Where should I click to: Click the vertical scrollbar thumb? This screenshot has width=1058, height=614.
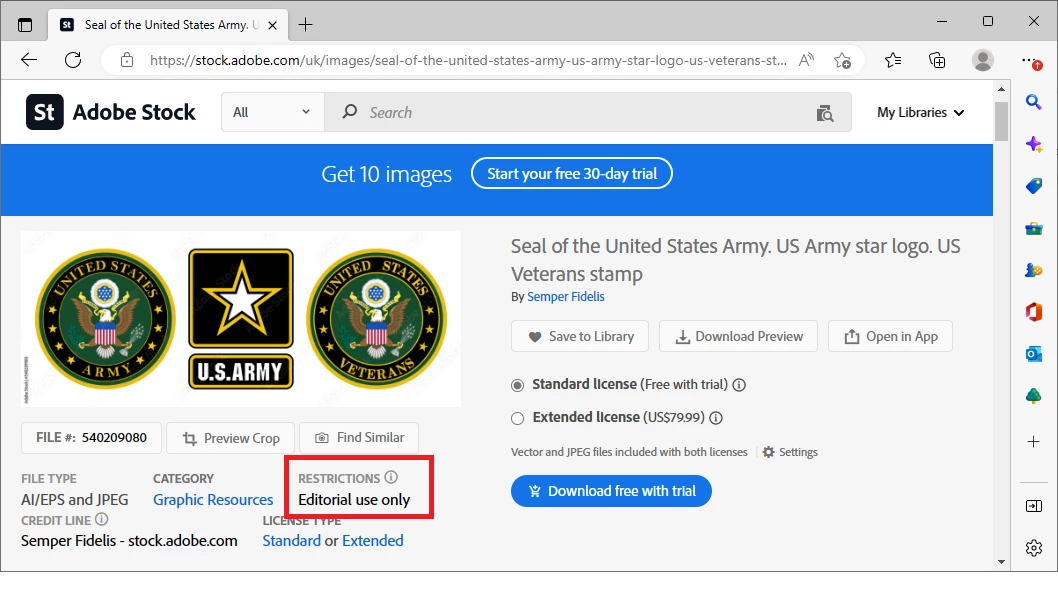1001,121
